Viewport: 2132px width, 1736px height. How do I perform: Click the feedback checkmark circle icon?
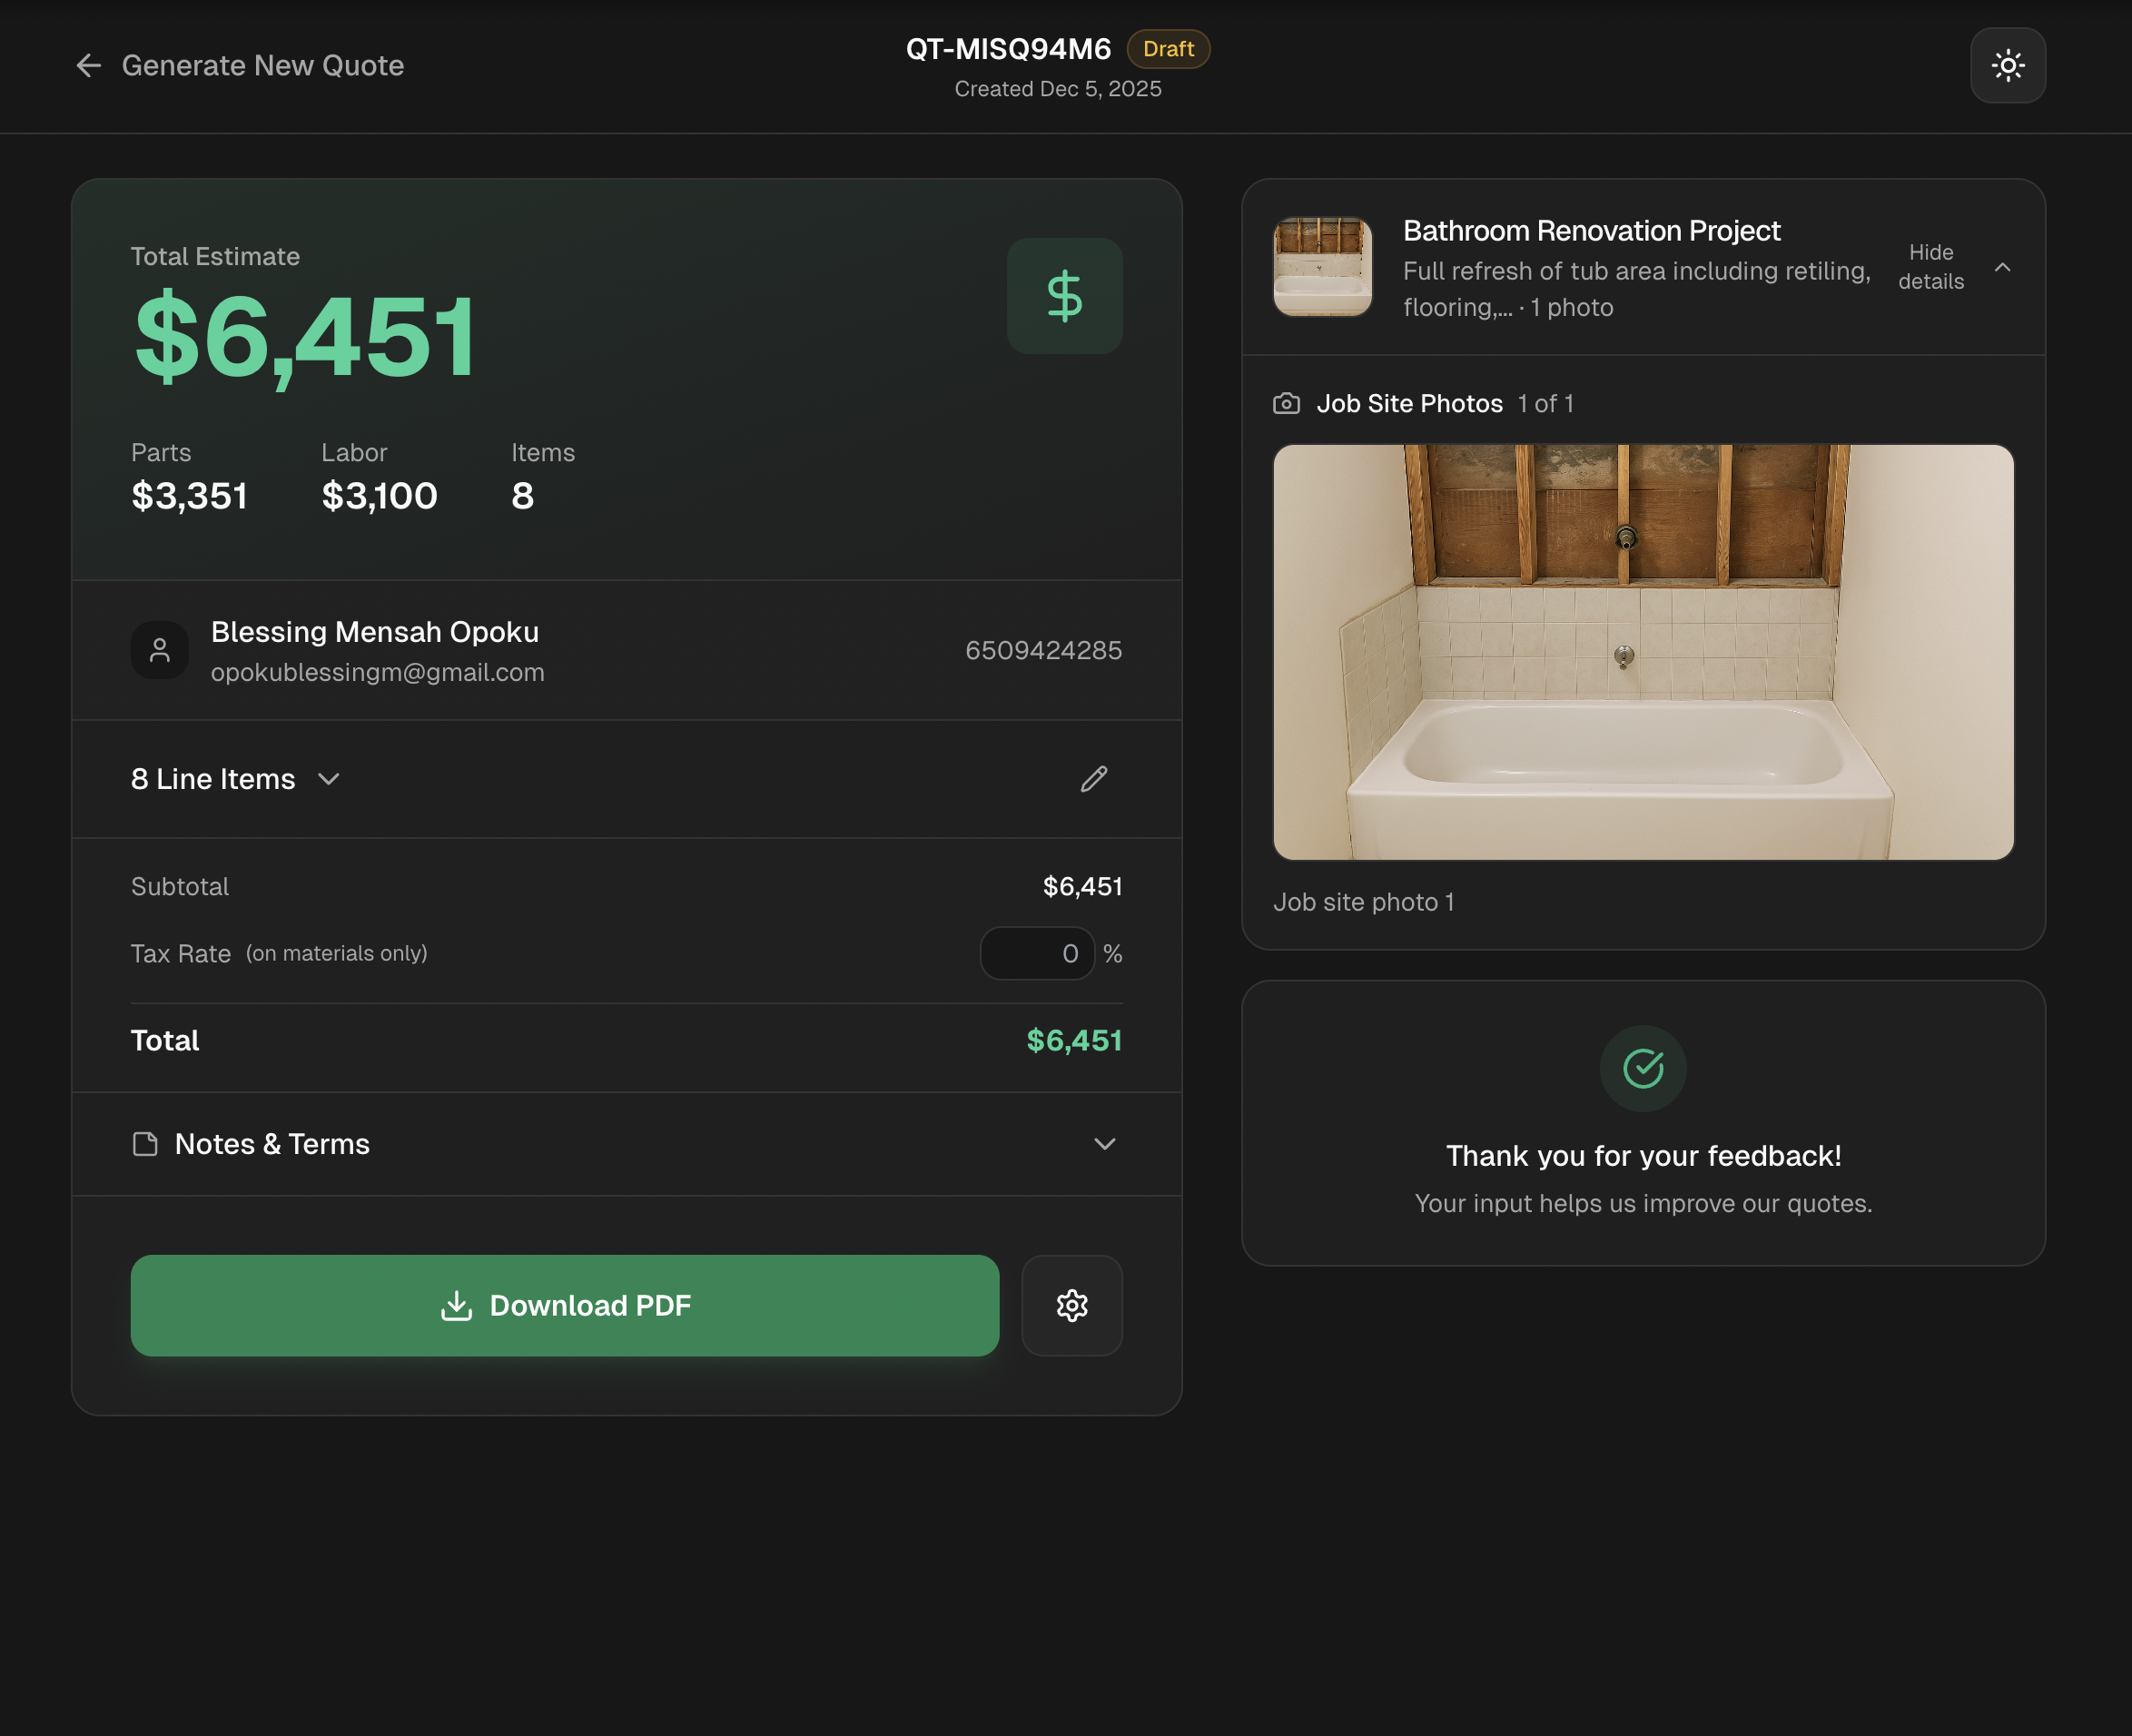pos(1643,1068)
